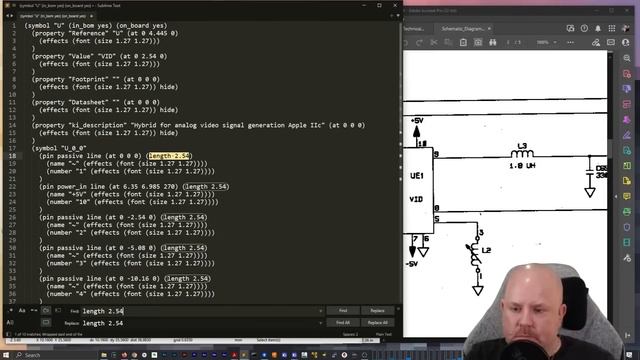The width and height of the screenshot is (640, 360).
Task: Close the Schematic_Diagram tab in Acrobat
Action: 489,29
